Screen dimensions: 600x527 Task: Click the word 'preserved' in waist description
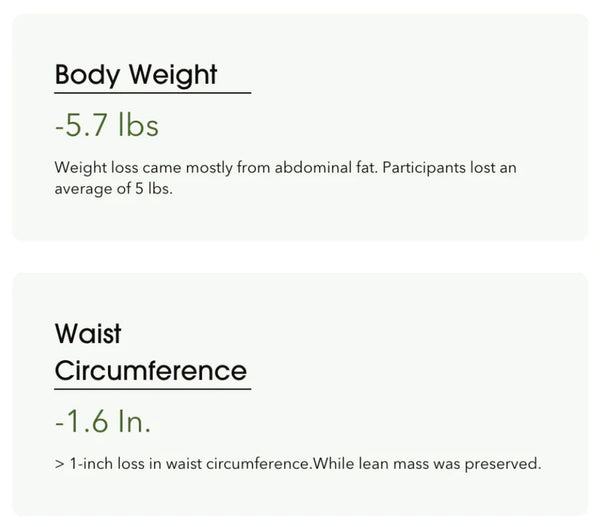(x=501, y=464)
